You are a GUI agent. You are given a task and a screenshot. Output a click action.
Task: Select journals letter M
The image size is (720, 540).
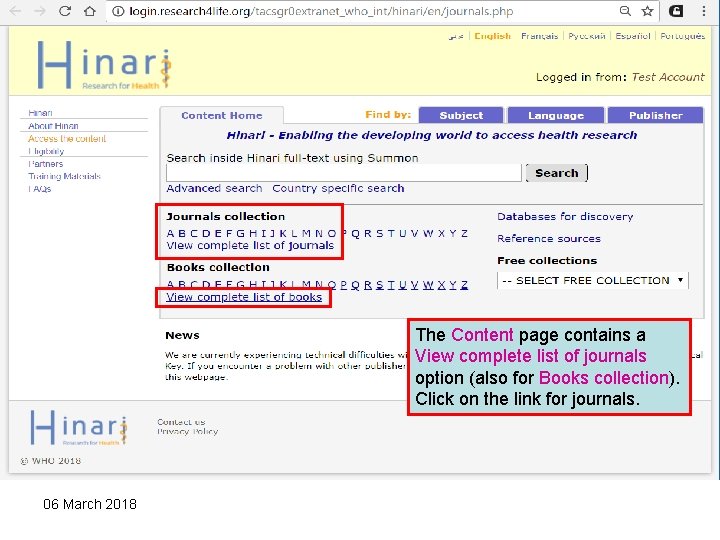pos(306,233)
